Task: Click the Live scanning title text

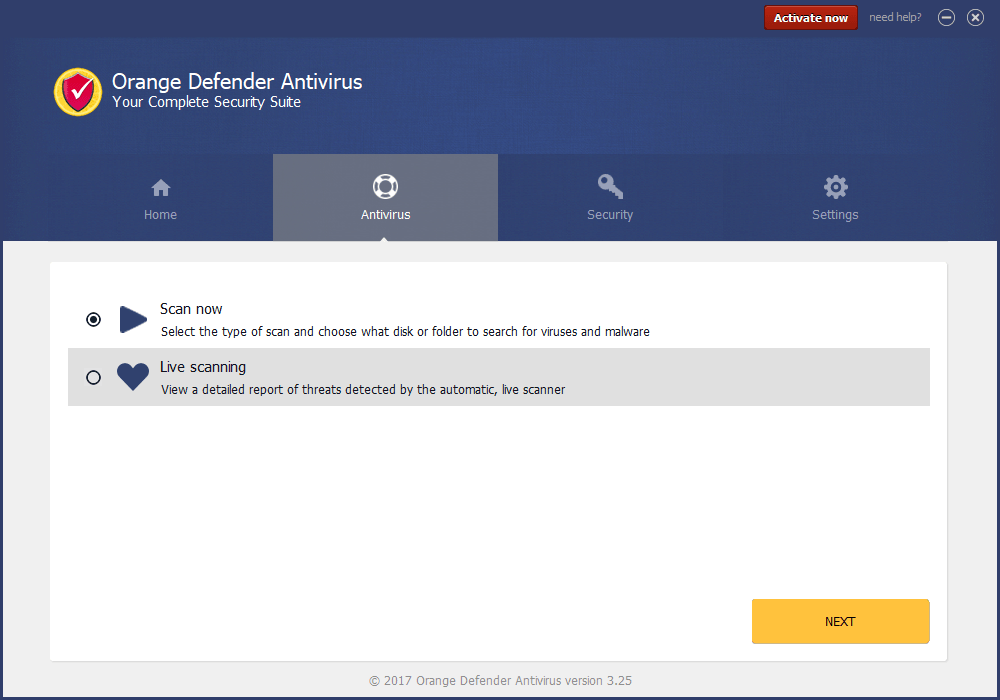Action: (203, 367)
